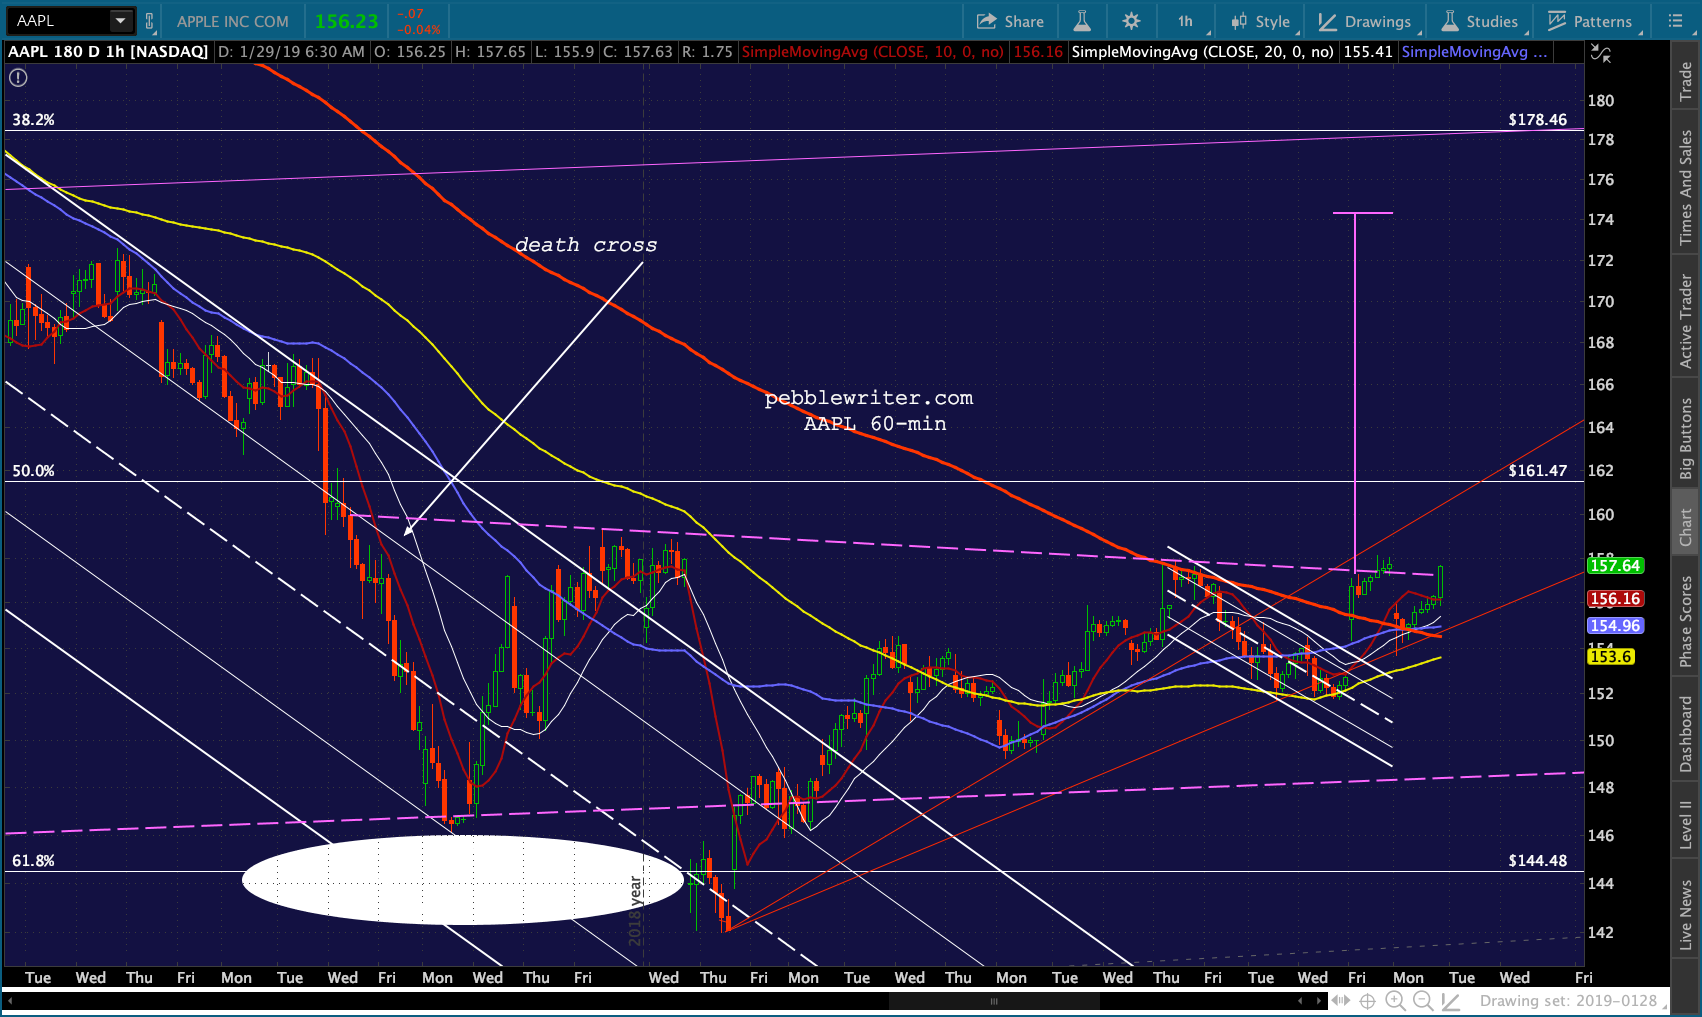1702x1017 pixels.
Task: Open the Patterns menu
Action: 1590,21
